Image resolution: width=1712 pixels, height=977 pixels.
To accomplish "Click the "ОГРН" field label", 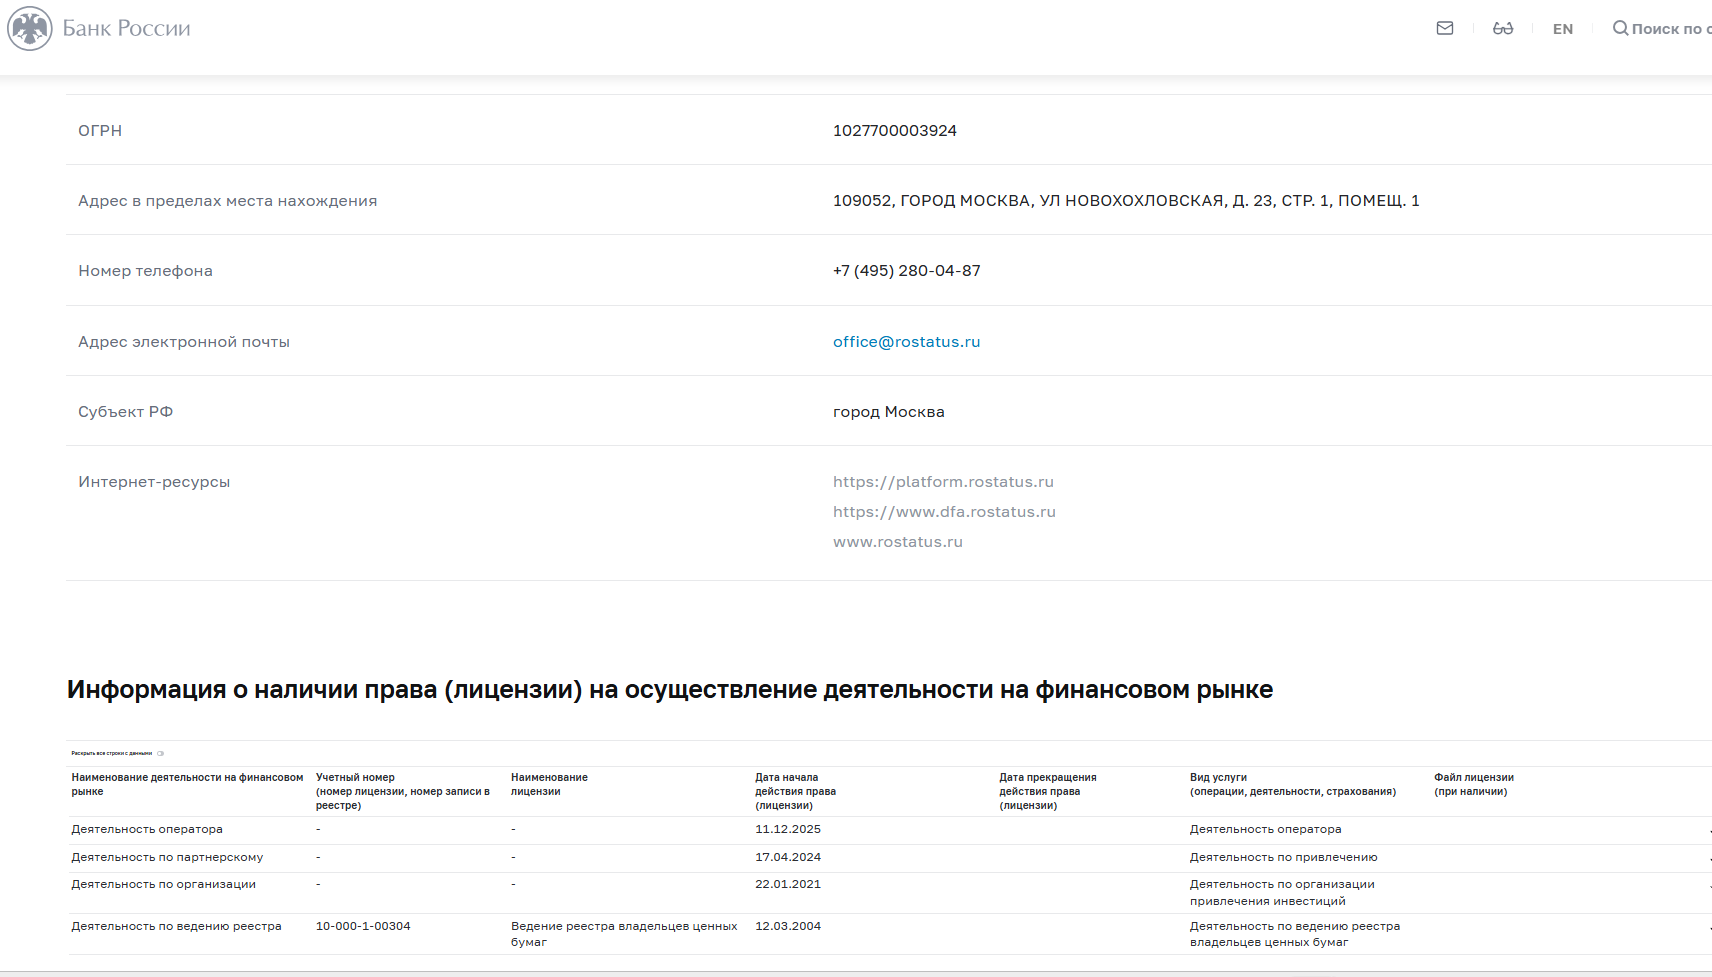I will click(100, 130).
